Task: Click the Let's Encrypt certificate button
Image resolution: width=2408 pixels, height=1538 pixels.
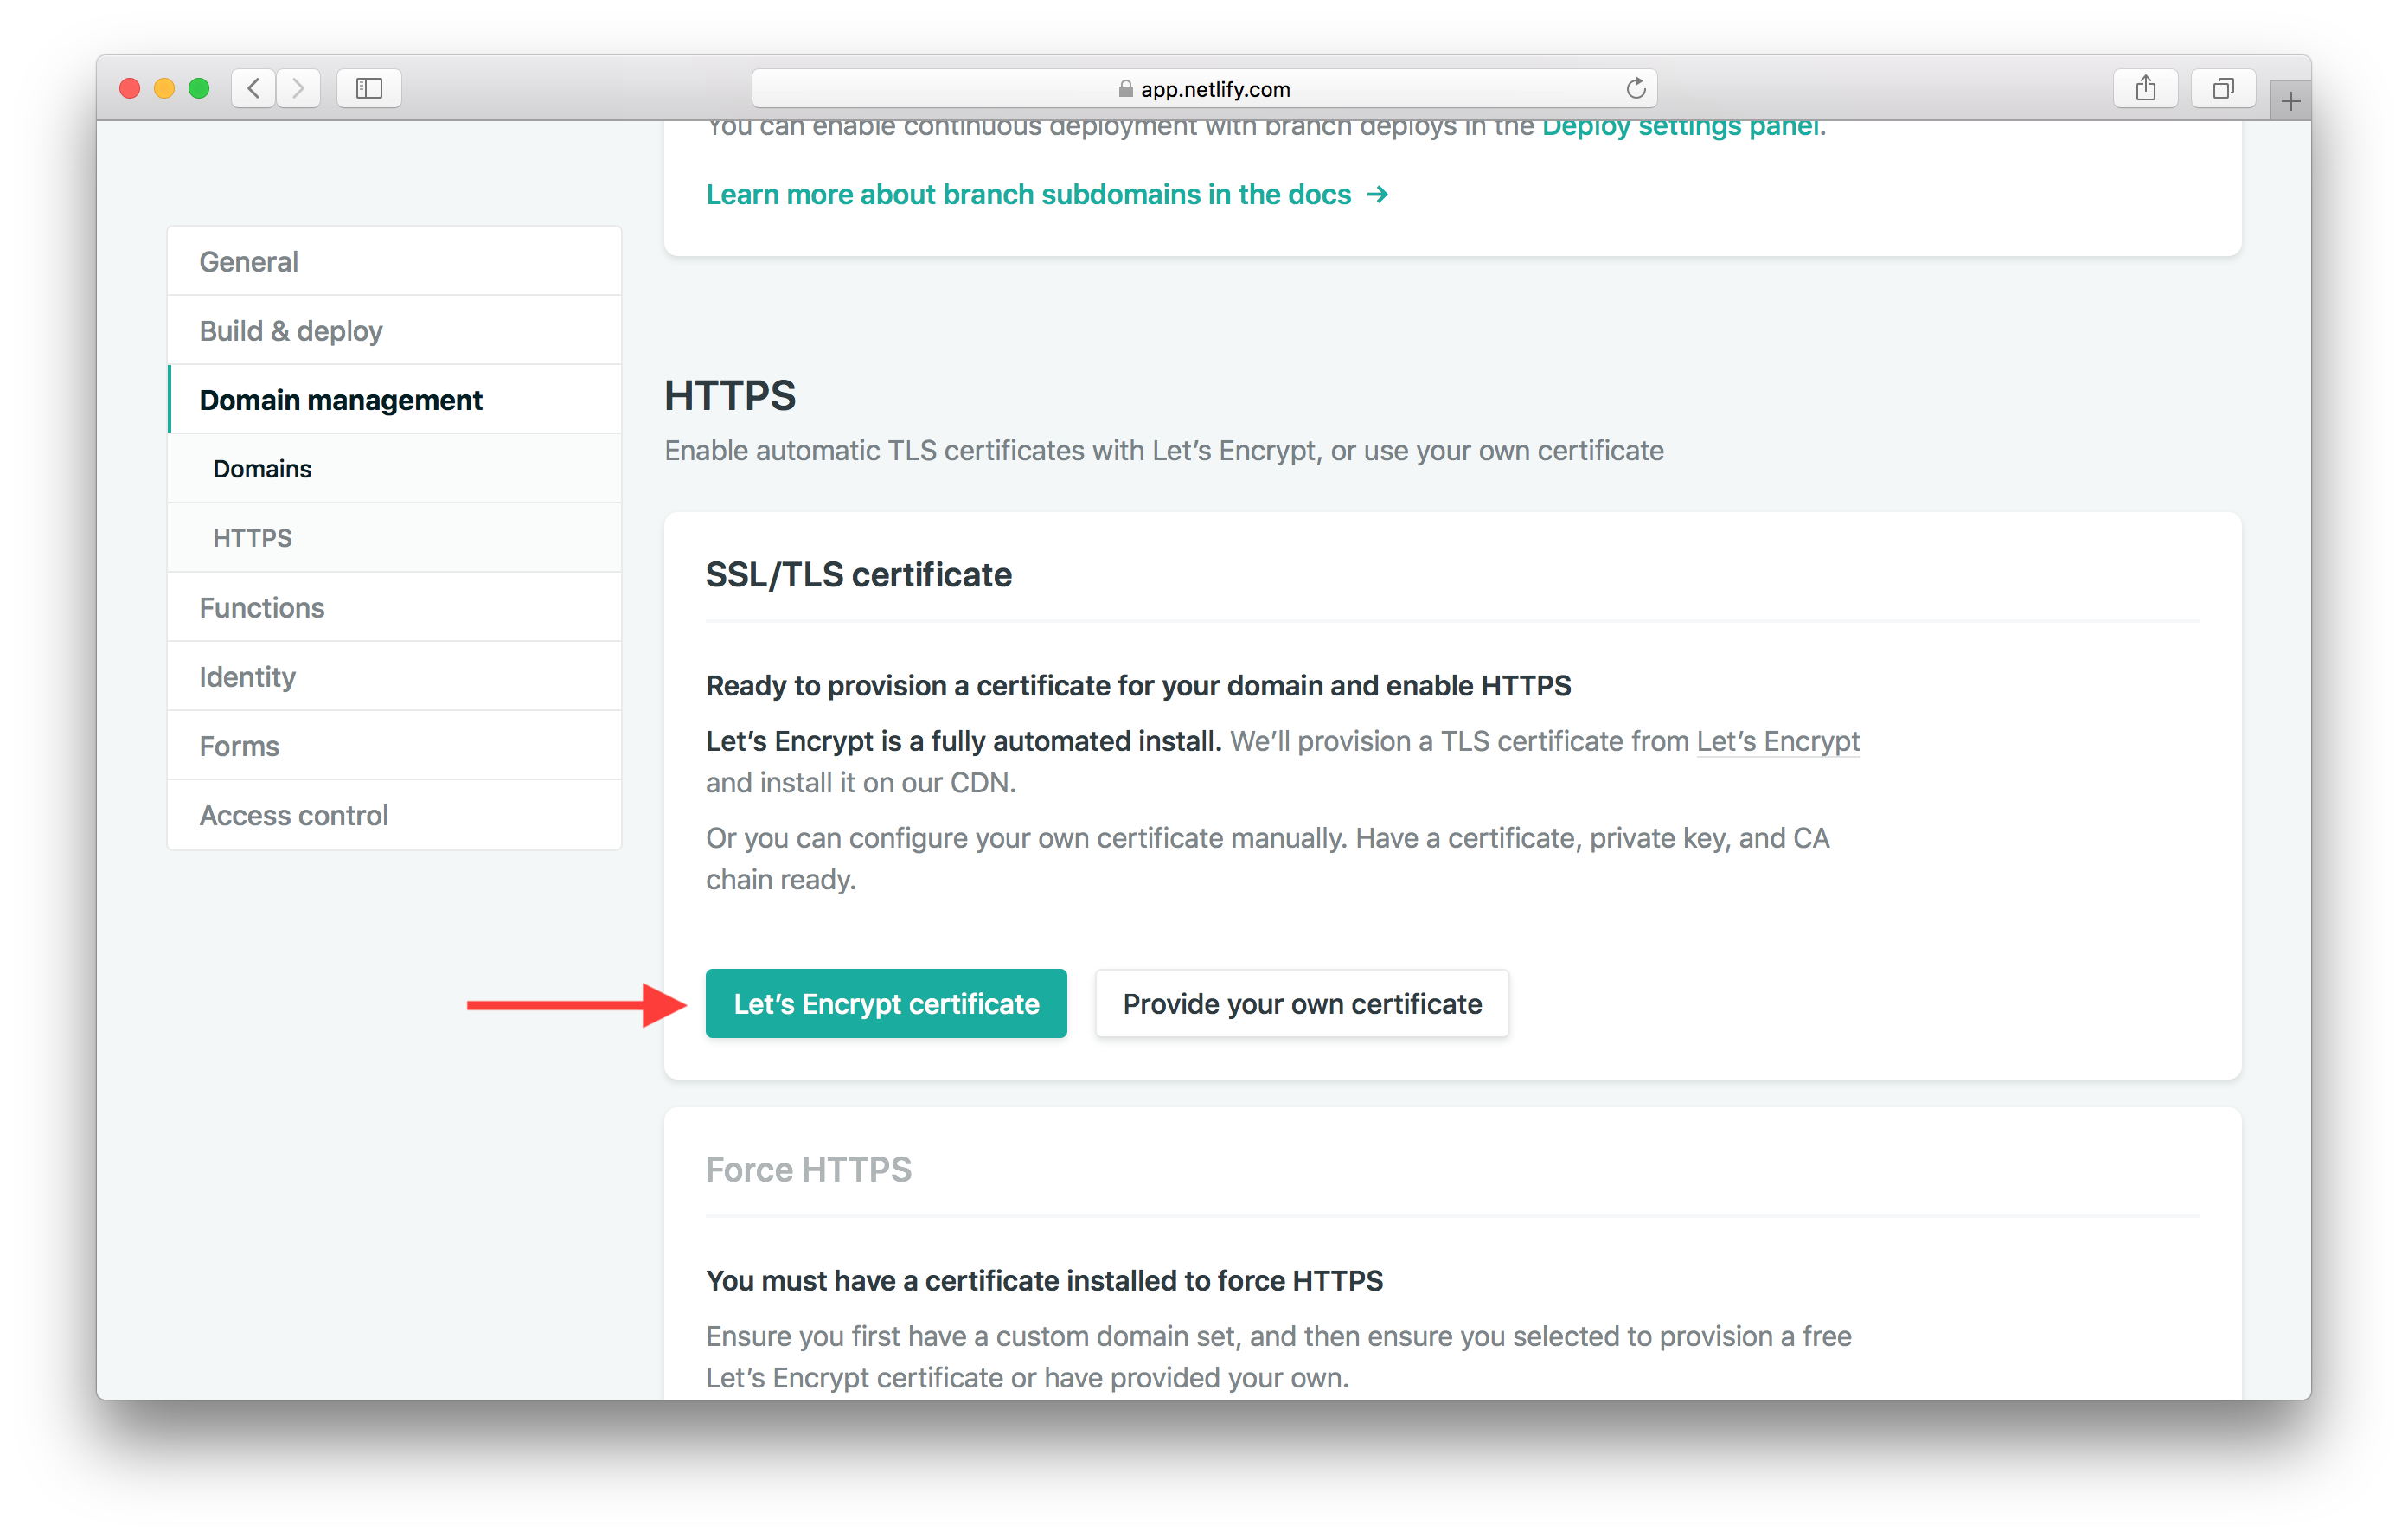Action: tap(886, 1003)
